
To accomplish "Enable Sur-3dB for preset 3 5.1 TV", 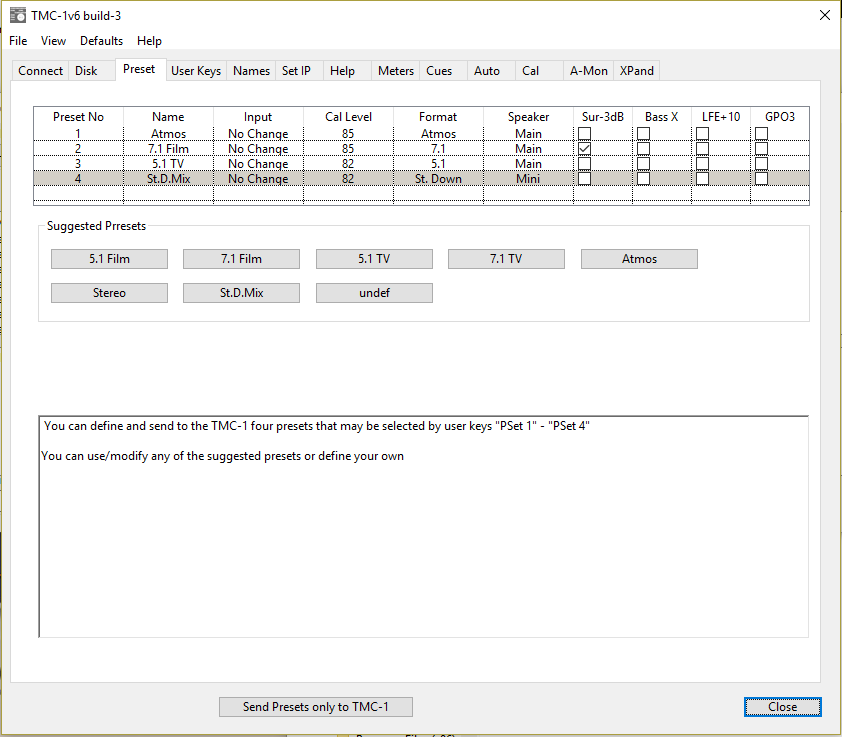I will click(585, 163).
